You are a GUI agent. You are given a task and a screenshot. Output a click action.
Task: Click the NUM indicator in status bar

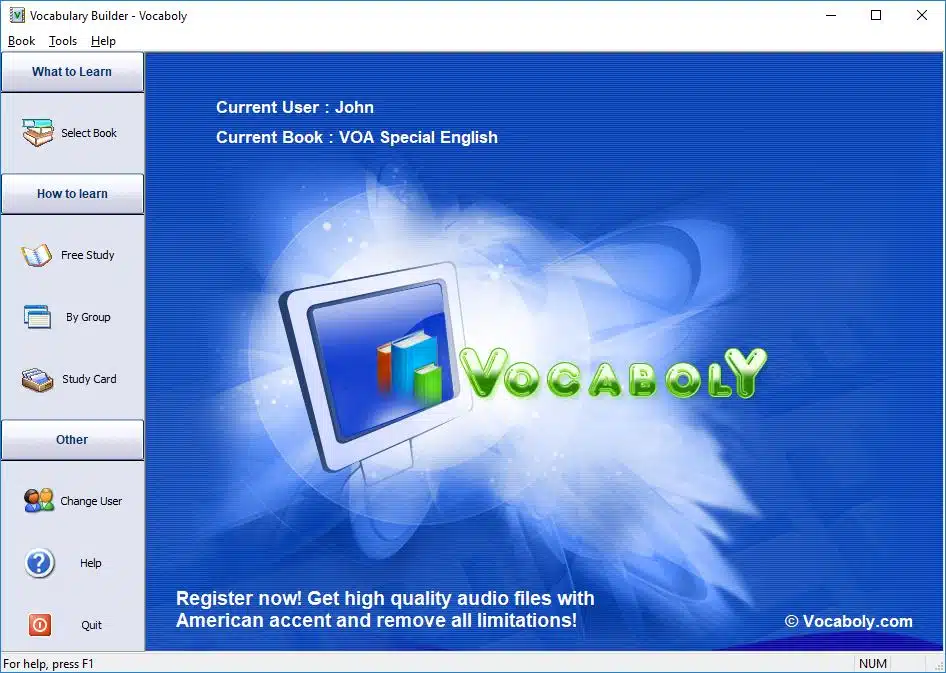tap(872, 664)
